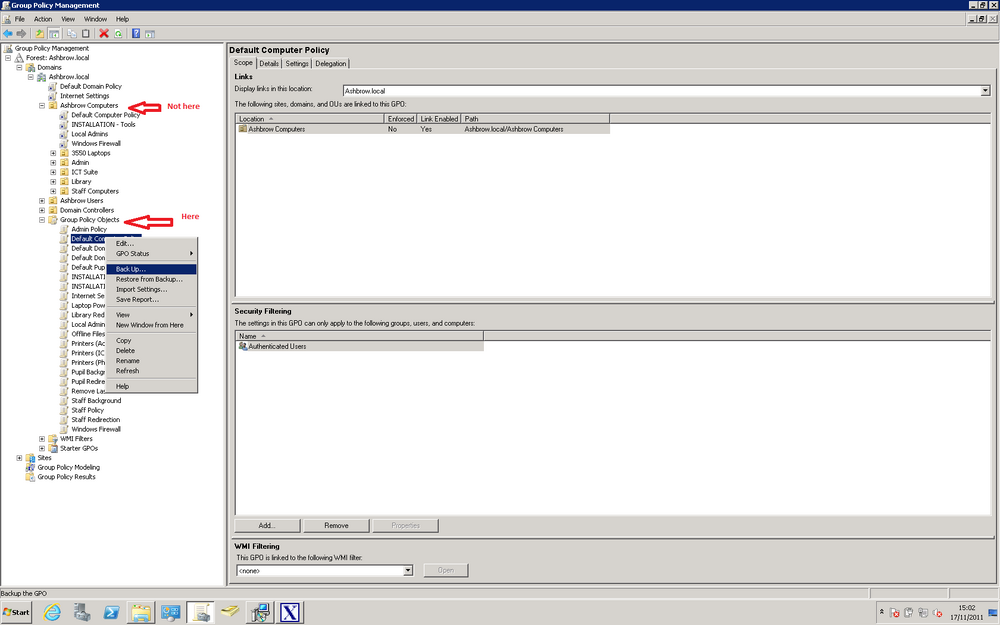The height and width of the screenshot is (625, 1000).
Task: Collapse the Domains tree node
Action: [x=19, y=67]
